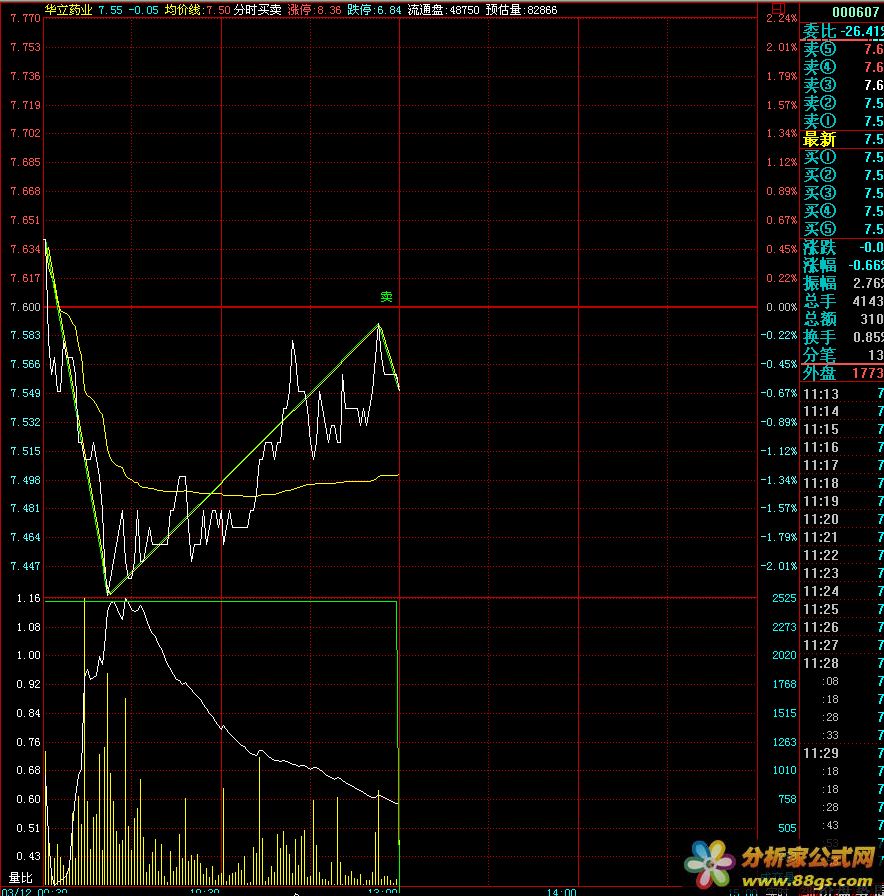
Task: Click the 505 volume axis label
Action: coord(787,828)
